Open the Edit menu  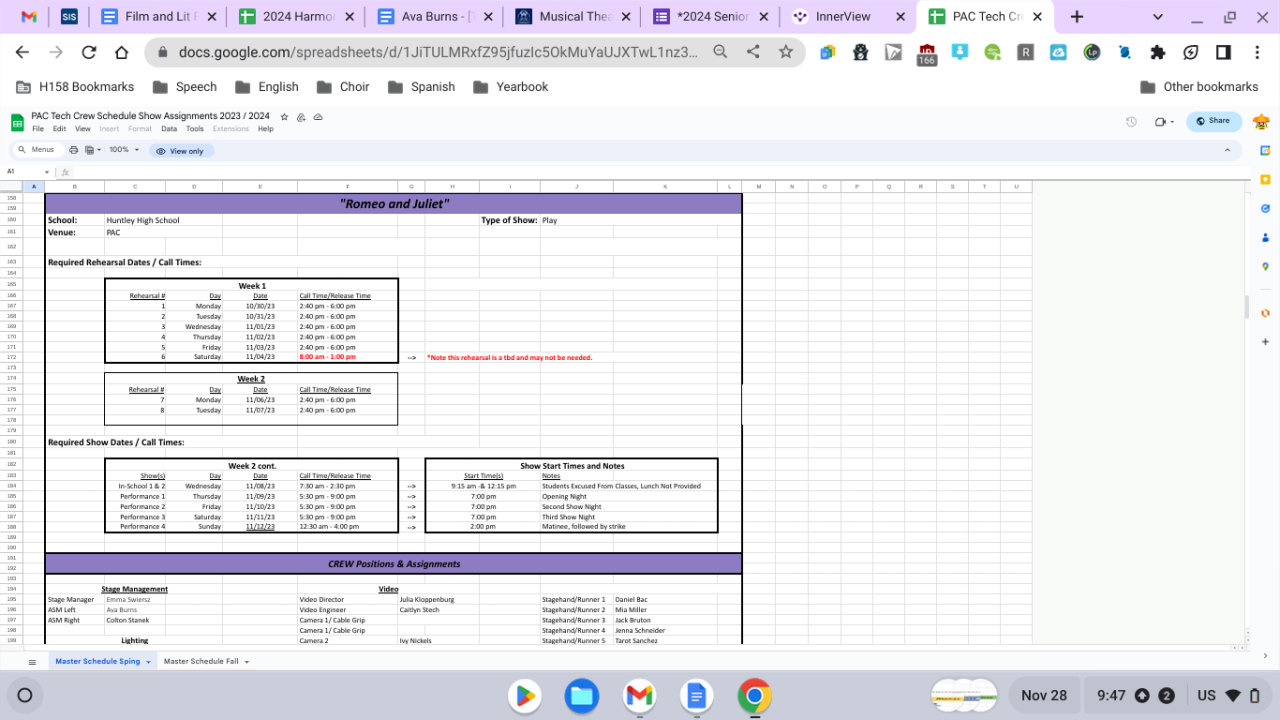tap(59, 129)
